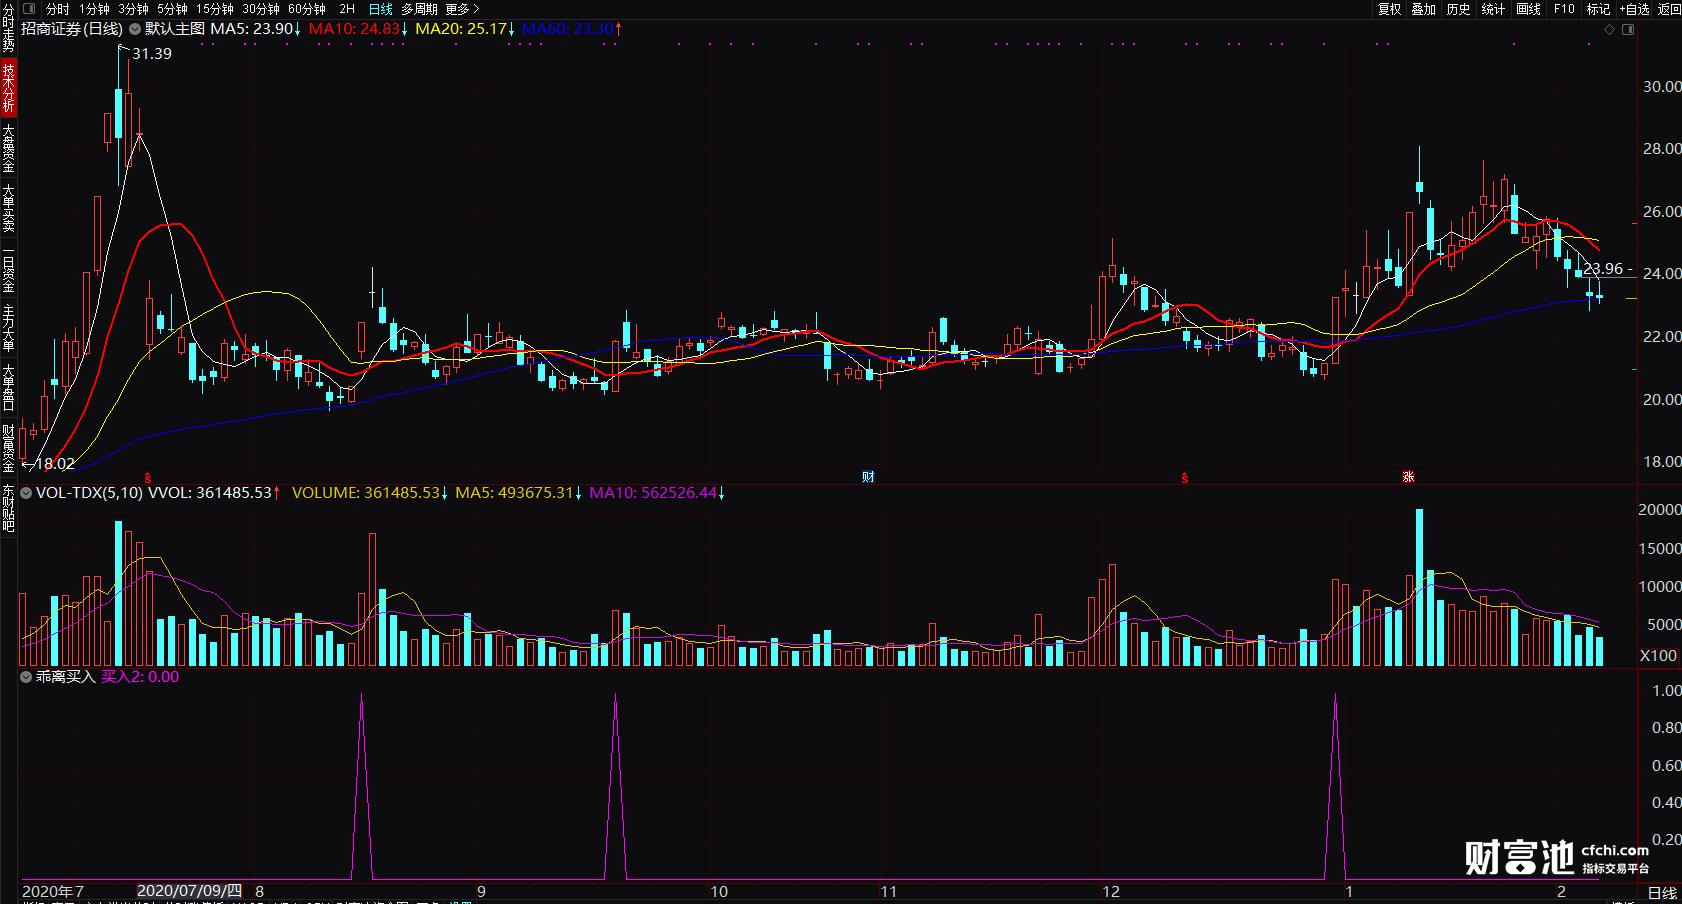Screen dimensions: 1682x904
Task: Open the 乖离买入 indicator dropdown arrow
Action: (26, 677)
